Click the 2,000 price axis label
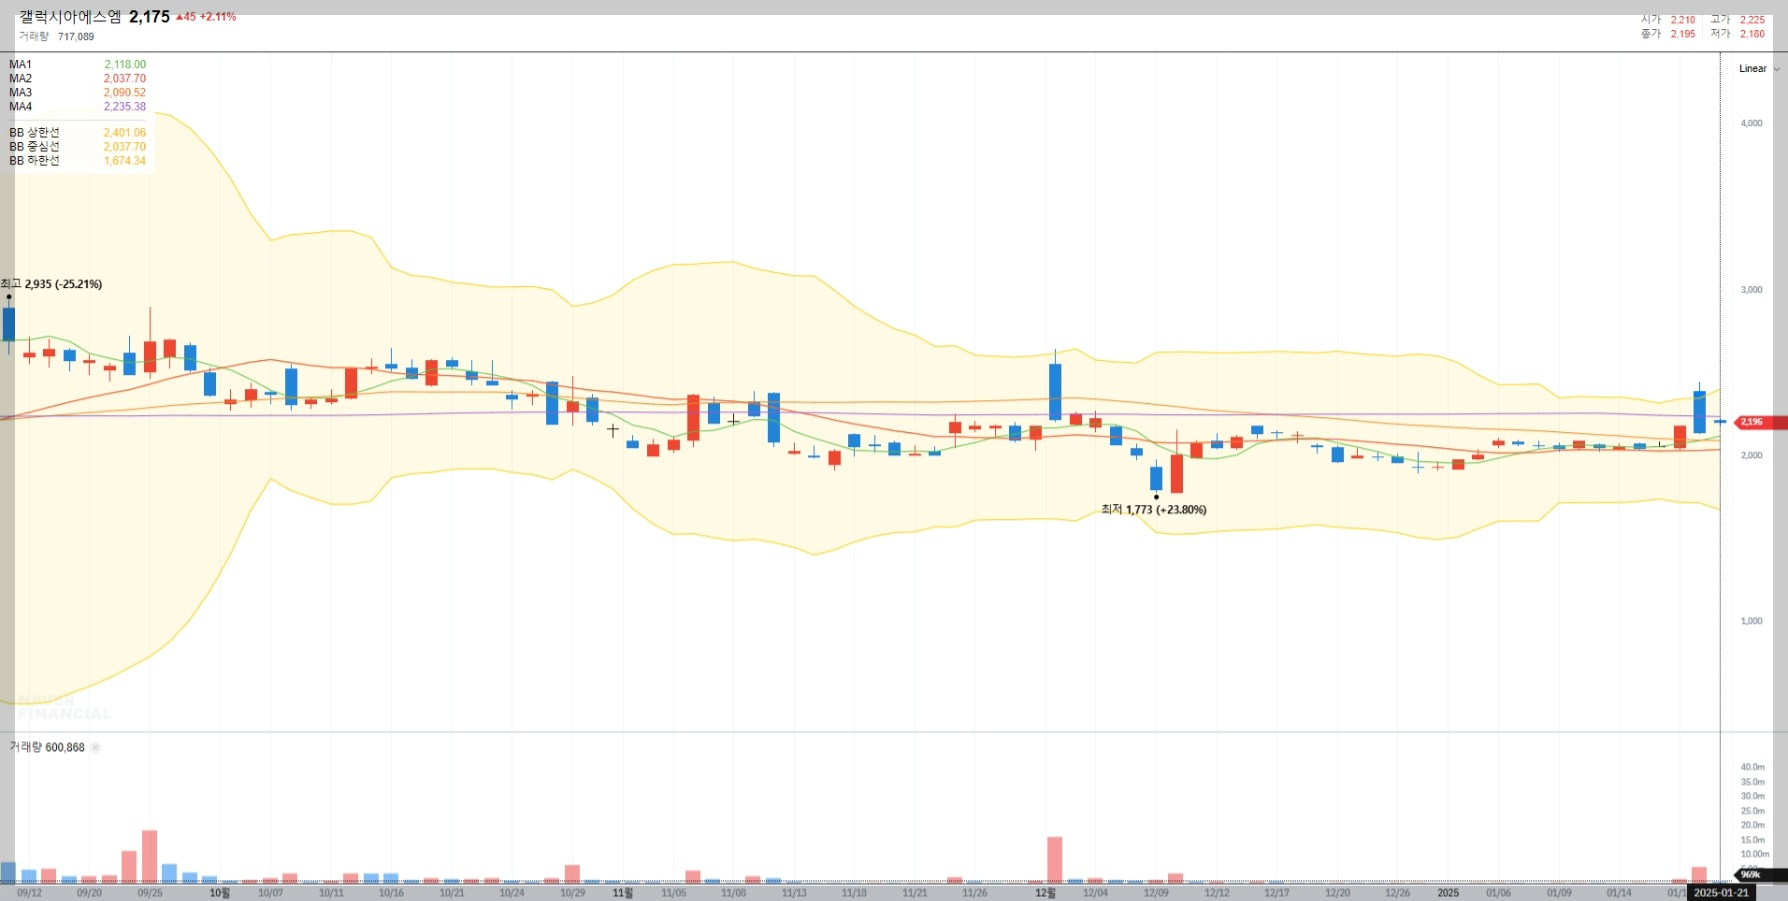Image resolution: width=1788 pixels, height=901 pixels. (x=1751, y=455)
